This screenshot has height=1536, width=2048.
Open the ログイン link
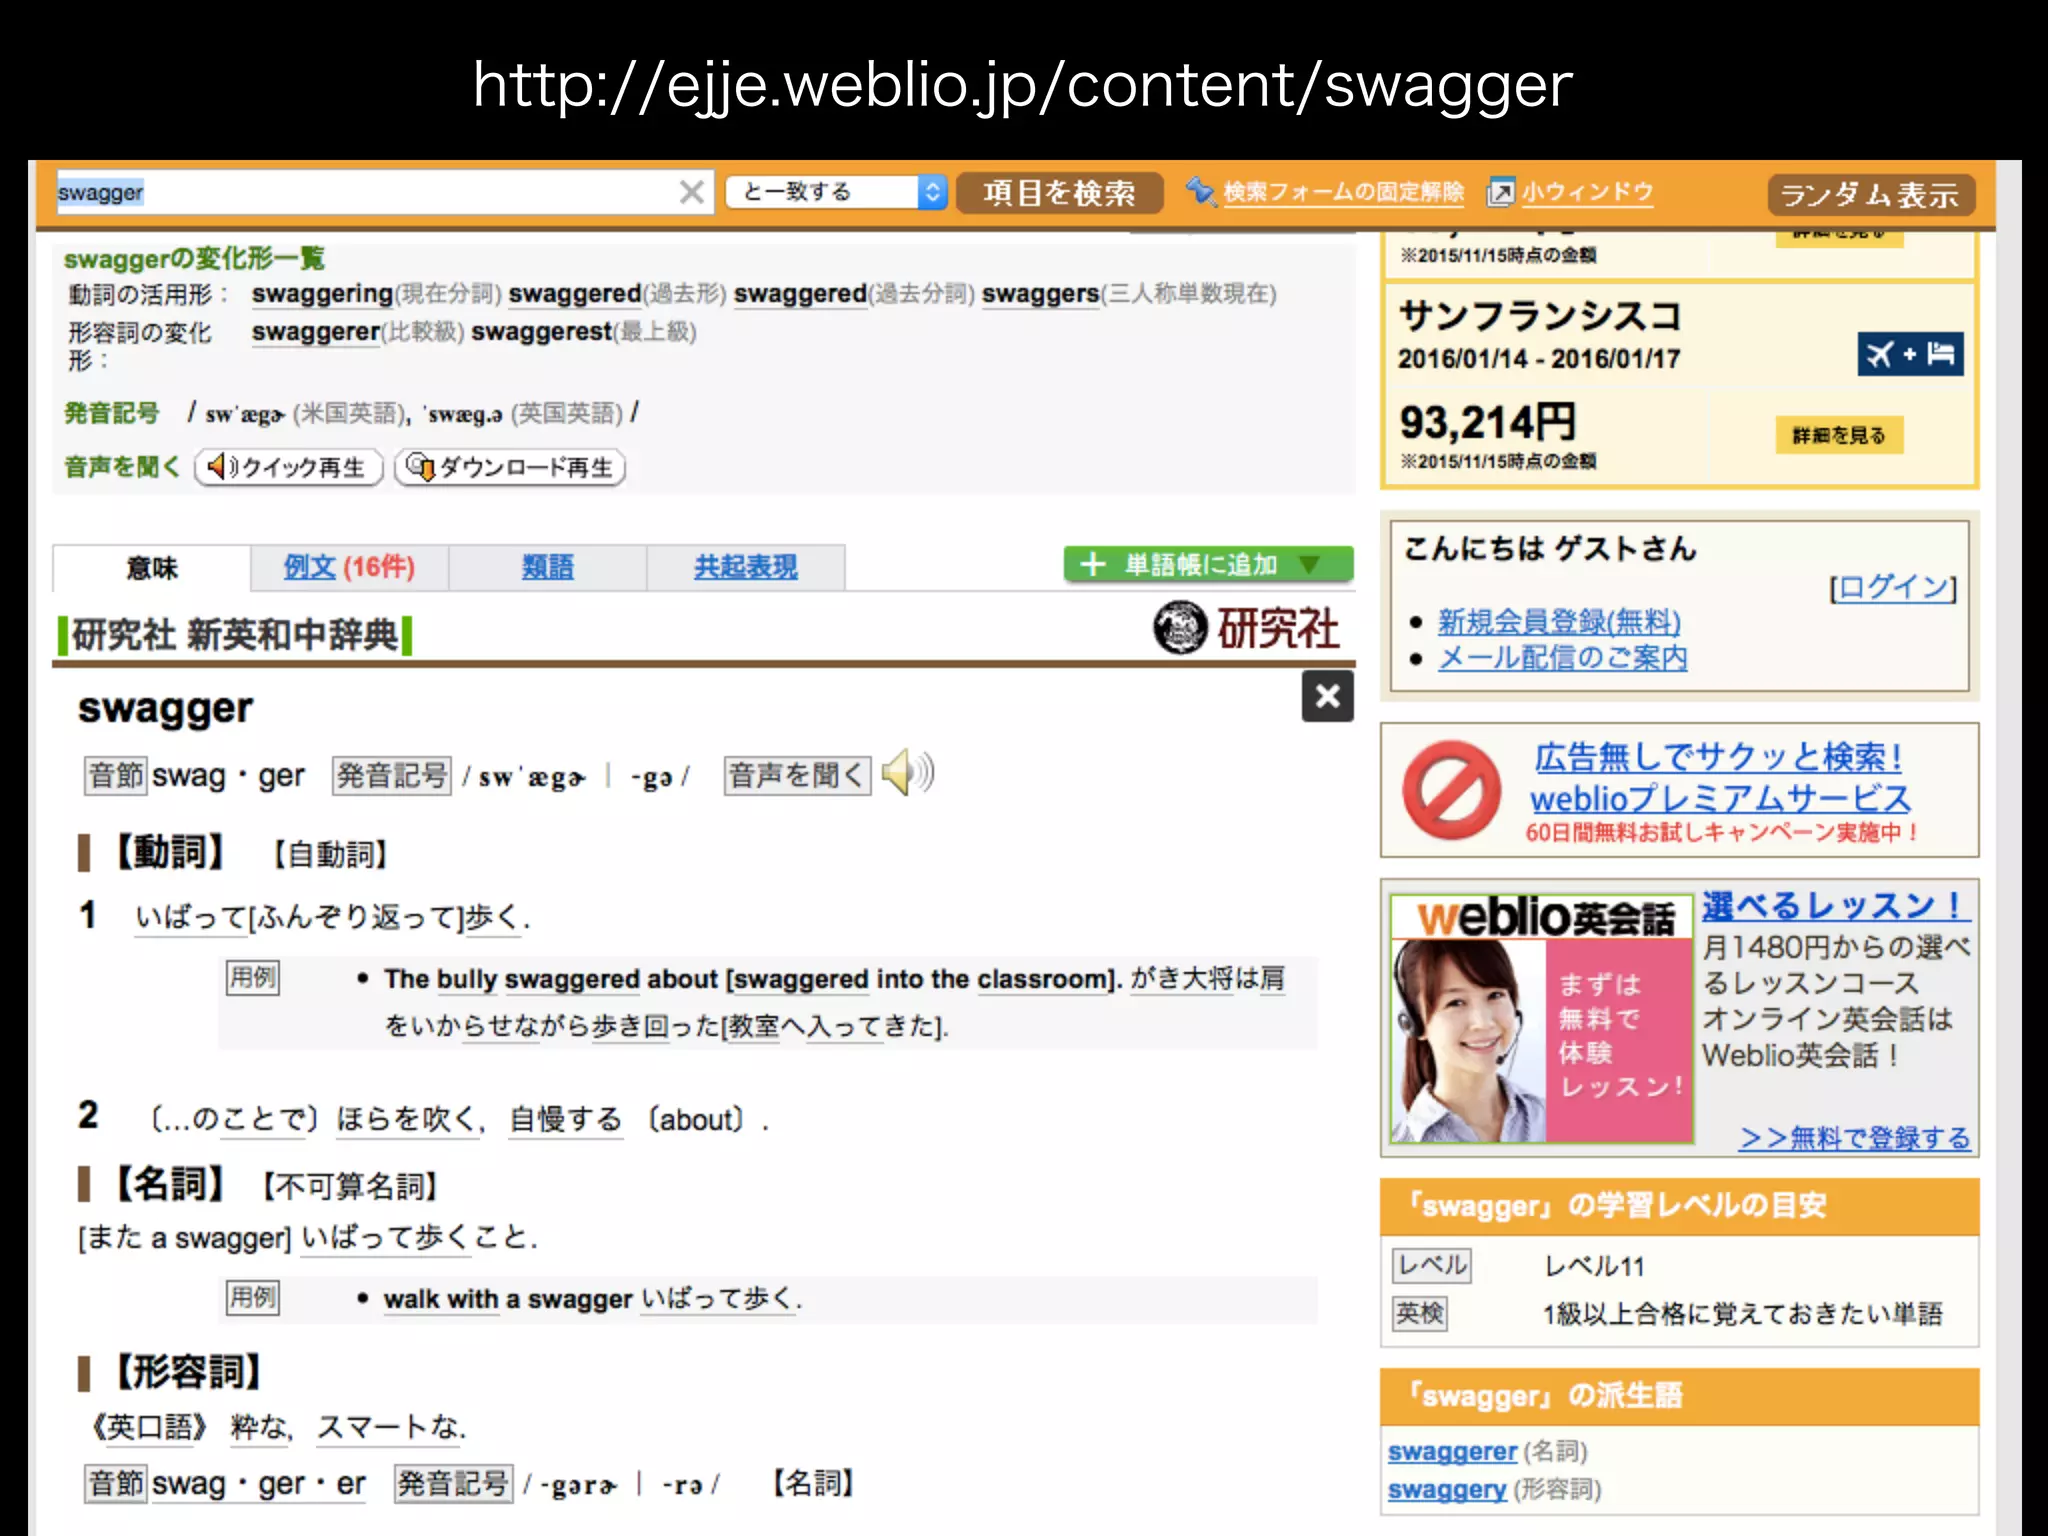[x=1893, y=587]
